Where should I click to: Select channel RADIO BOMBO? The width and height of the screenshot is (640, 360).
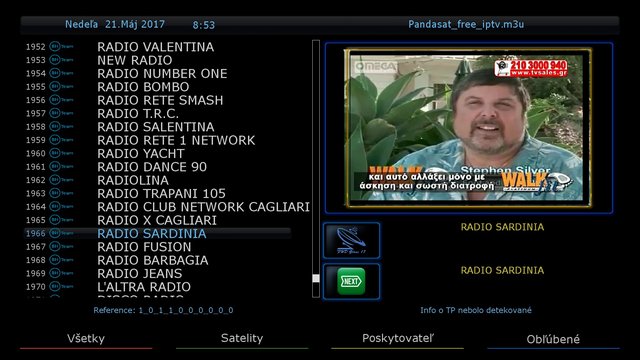pyautogui.click(x=143, y=87)
